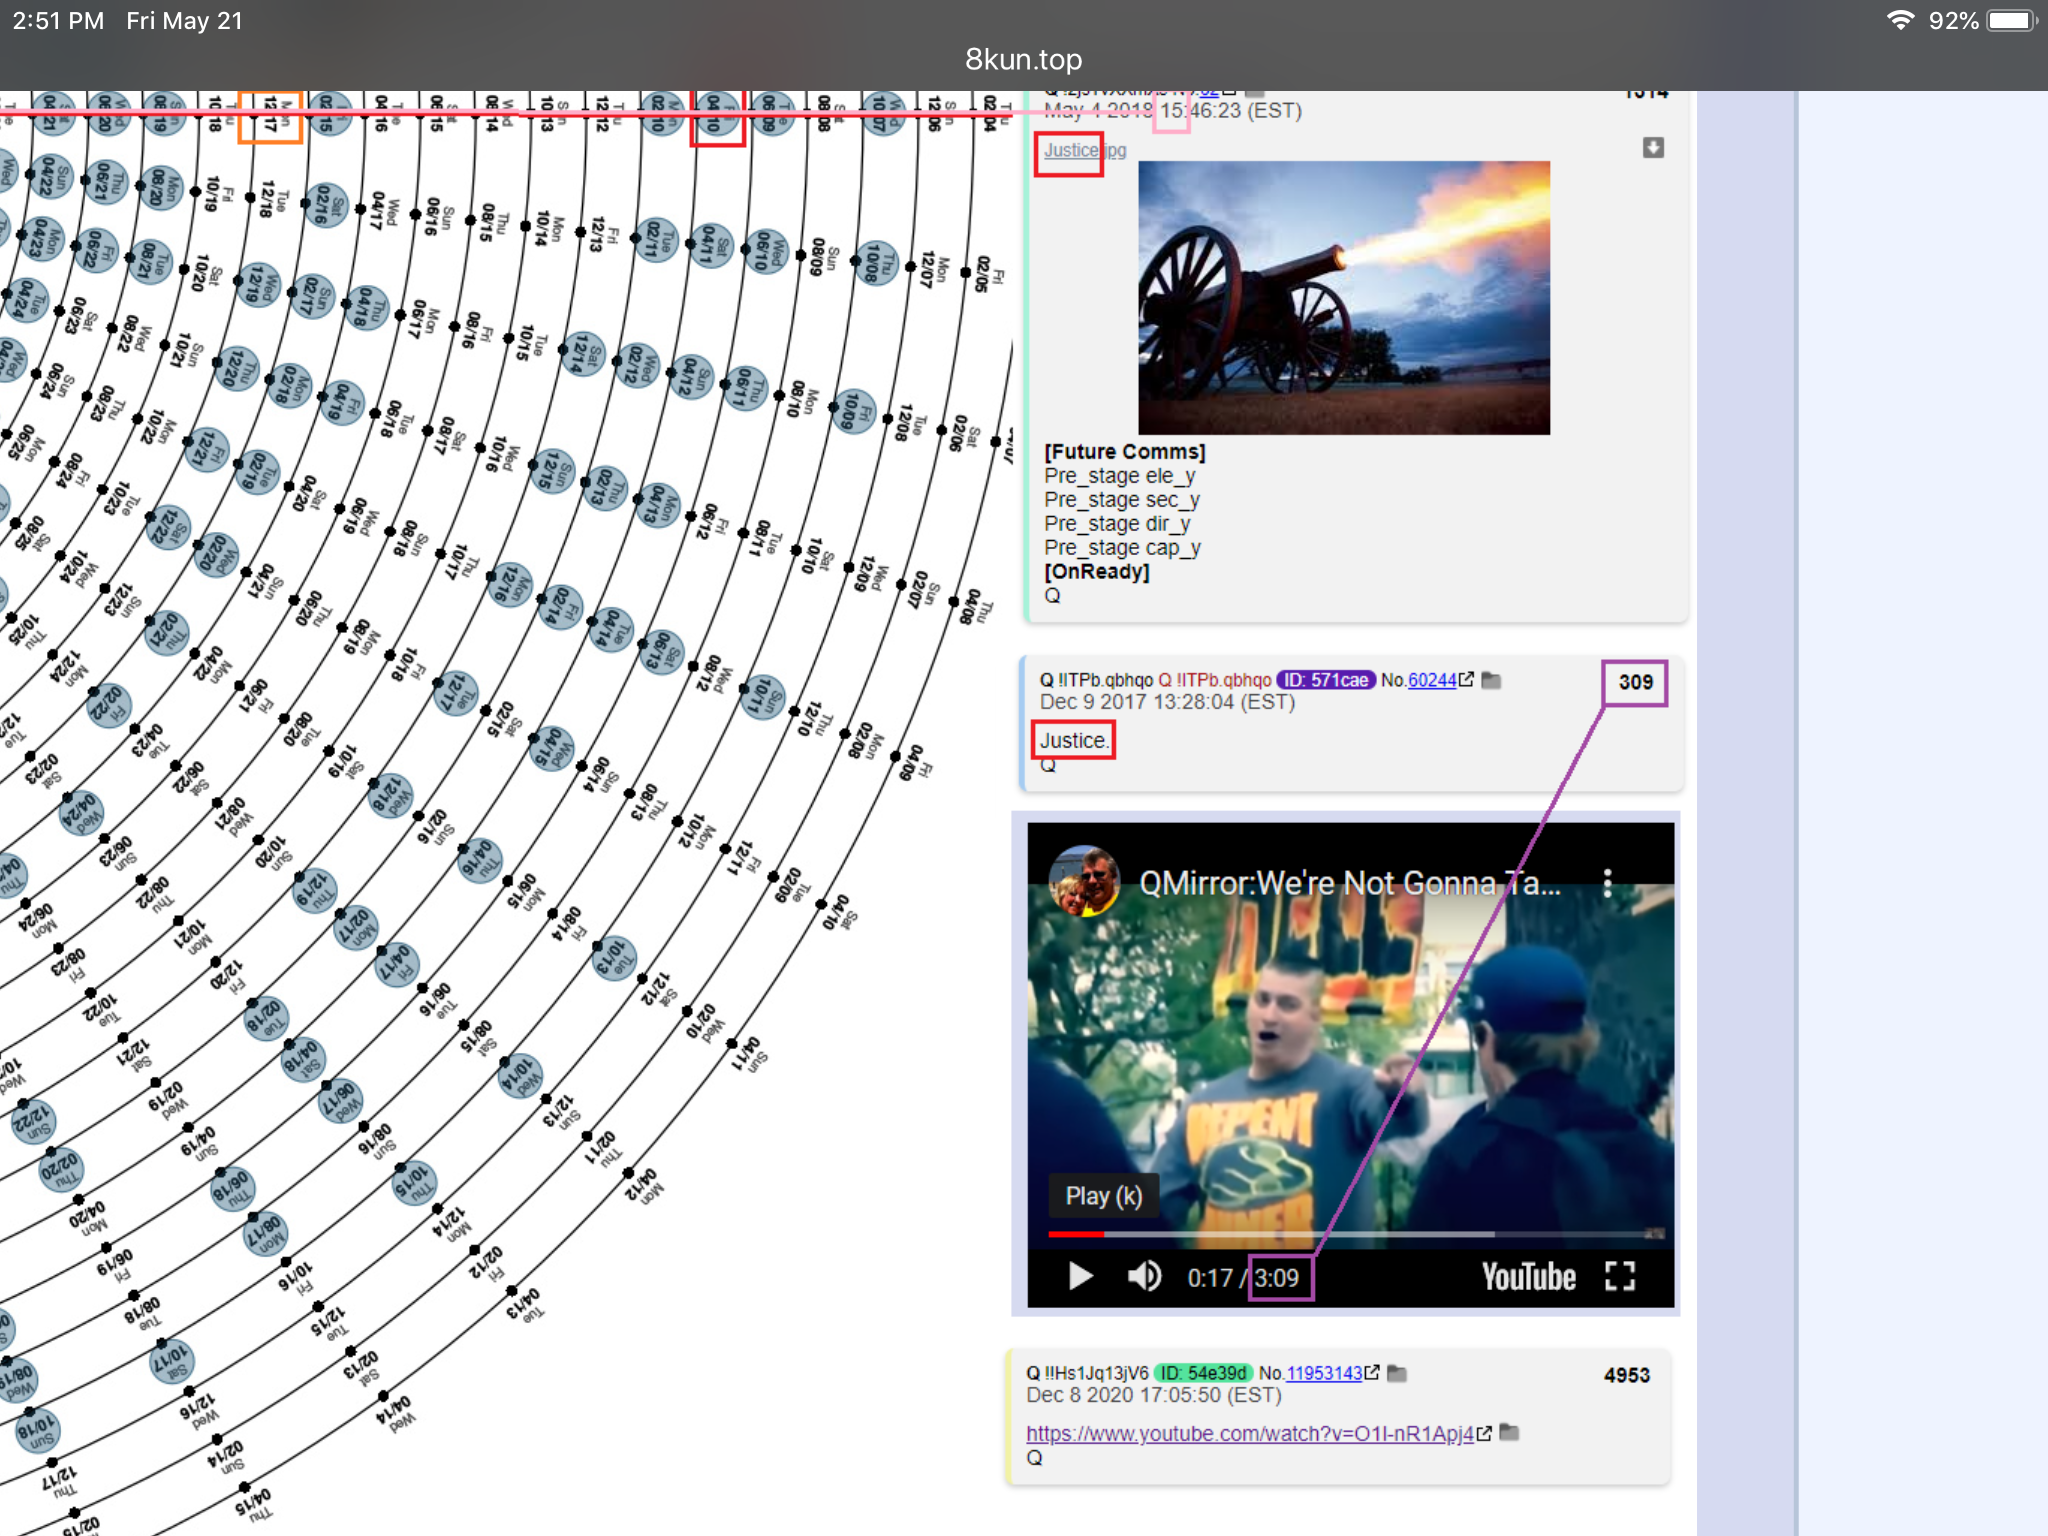This screenshot has width=2048, height=1536.
Task: Open post number link 60244
Action: click(x=1432, y=680)
